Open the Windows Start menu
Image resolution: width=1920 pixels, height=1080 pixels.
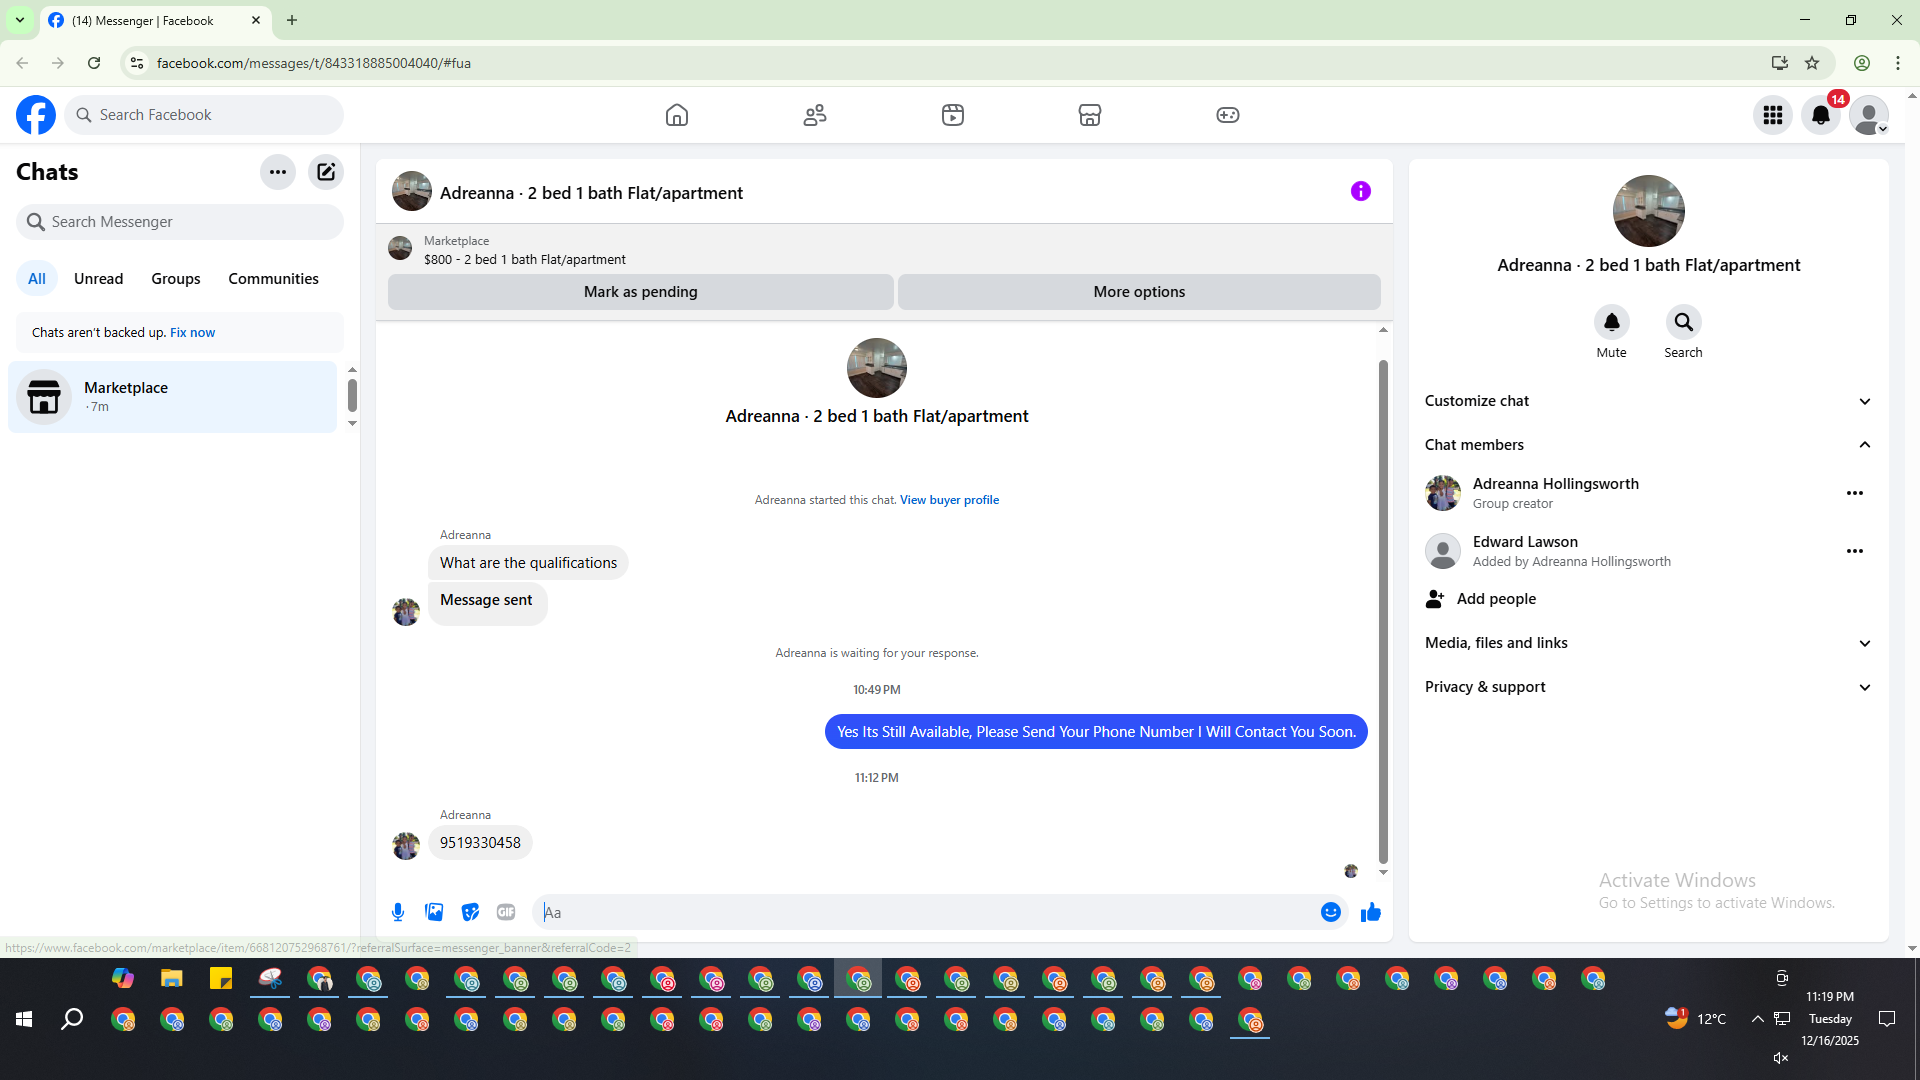(24, 1019)
